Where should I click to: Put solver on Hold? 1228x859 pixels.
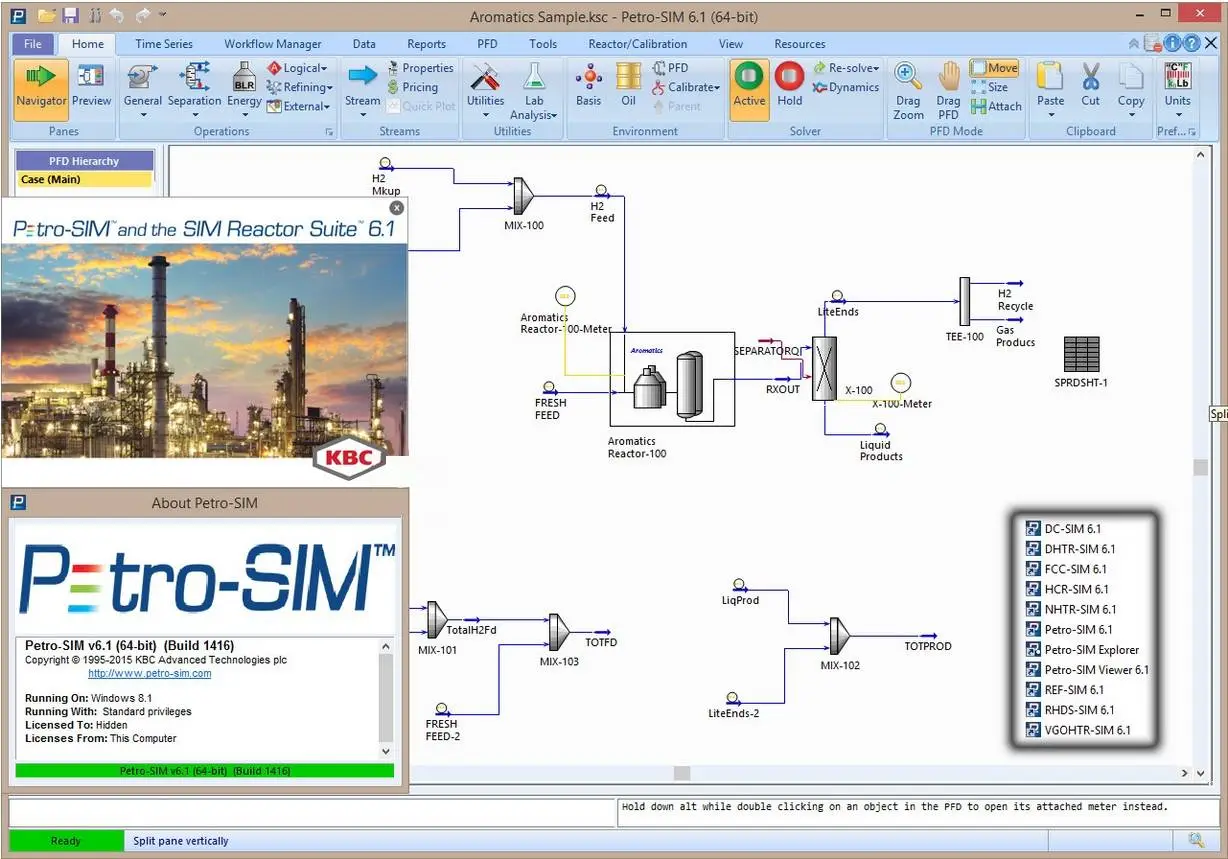pos(790,85)
